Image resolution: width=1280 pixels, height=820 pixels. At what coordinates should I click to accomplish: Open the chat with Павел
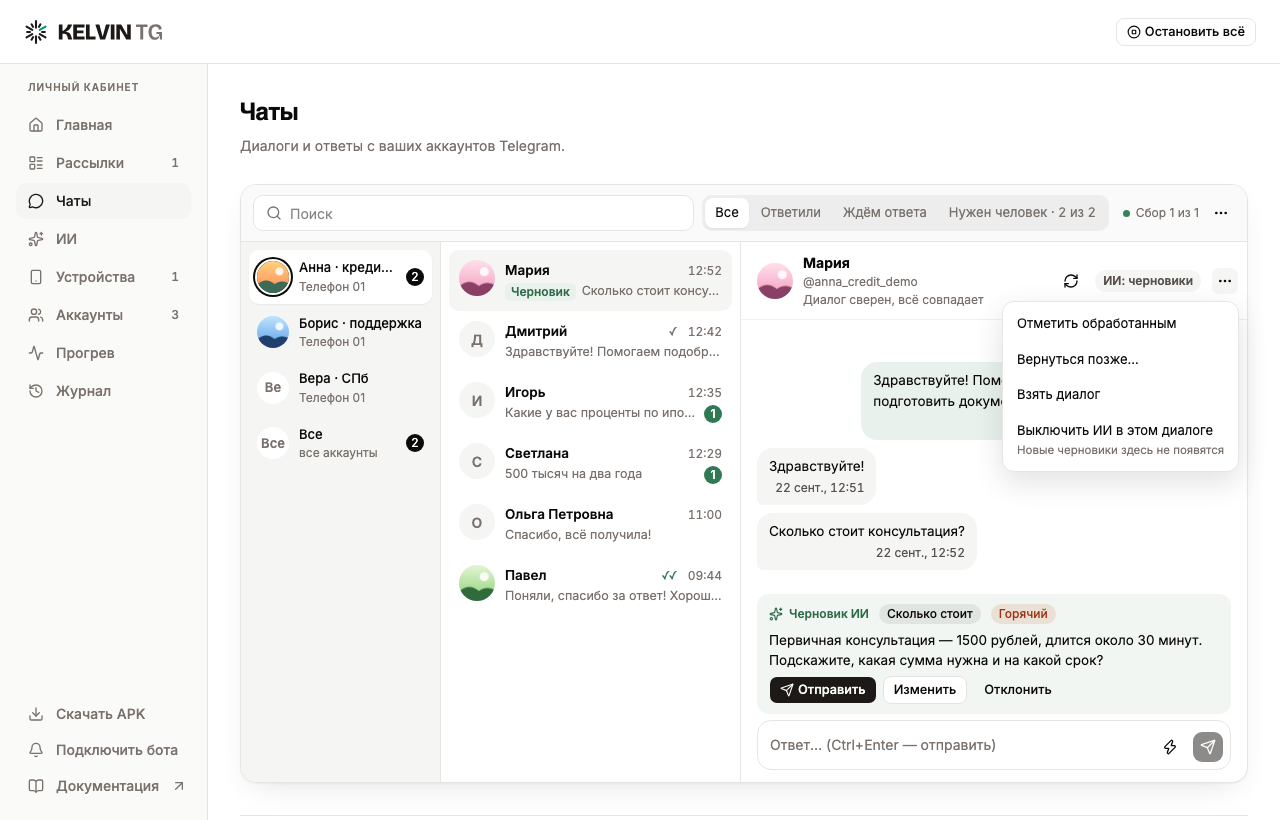tap(590, 585)
